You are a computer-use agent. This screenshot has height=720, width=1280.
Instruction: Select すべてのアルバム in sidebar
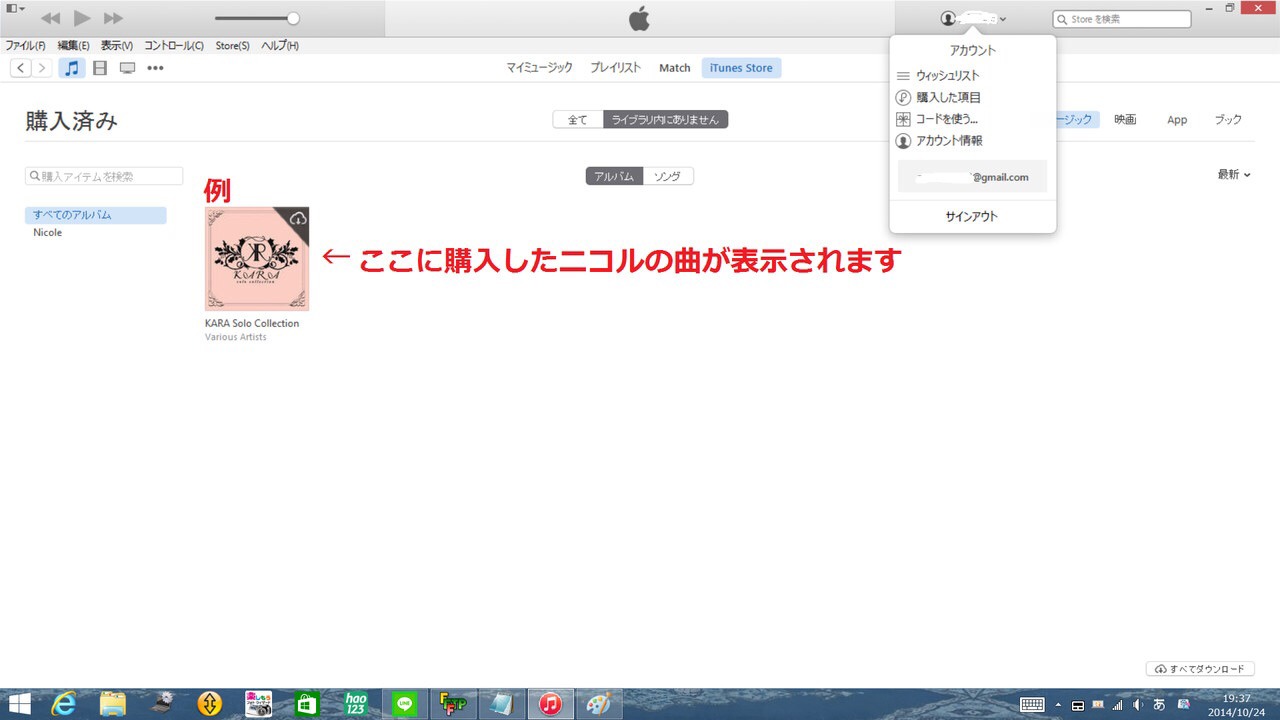point(96,215)
